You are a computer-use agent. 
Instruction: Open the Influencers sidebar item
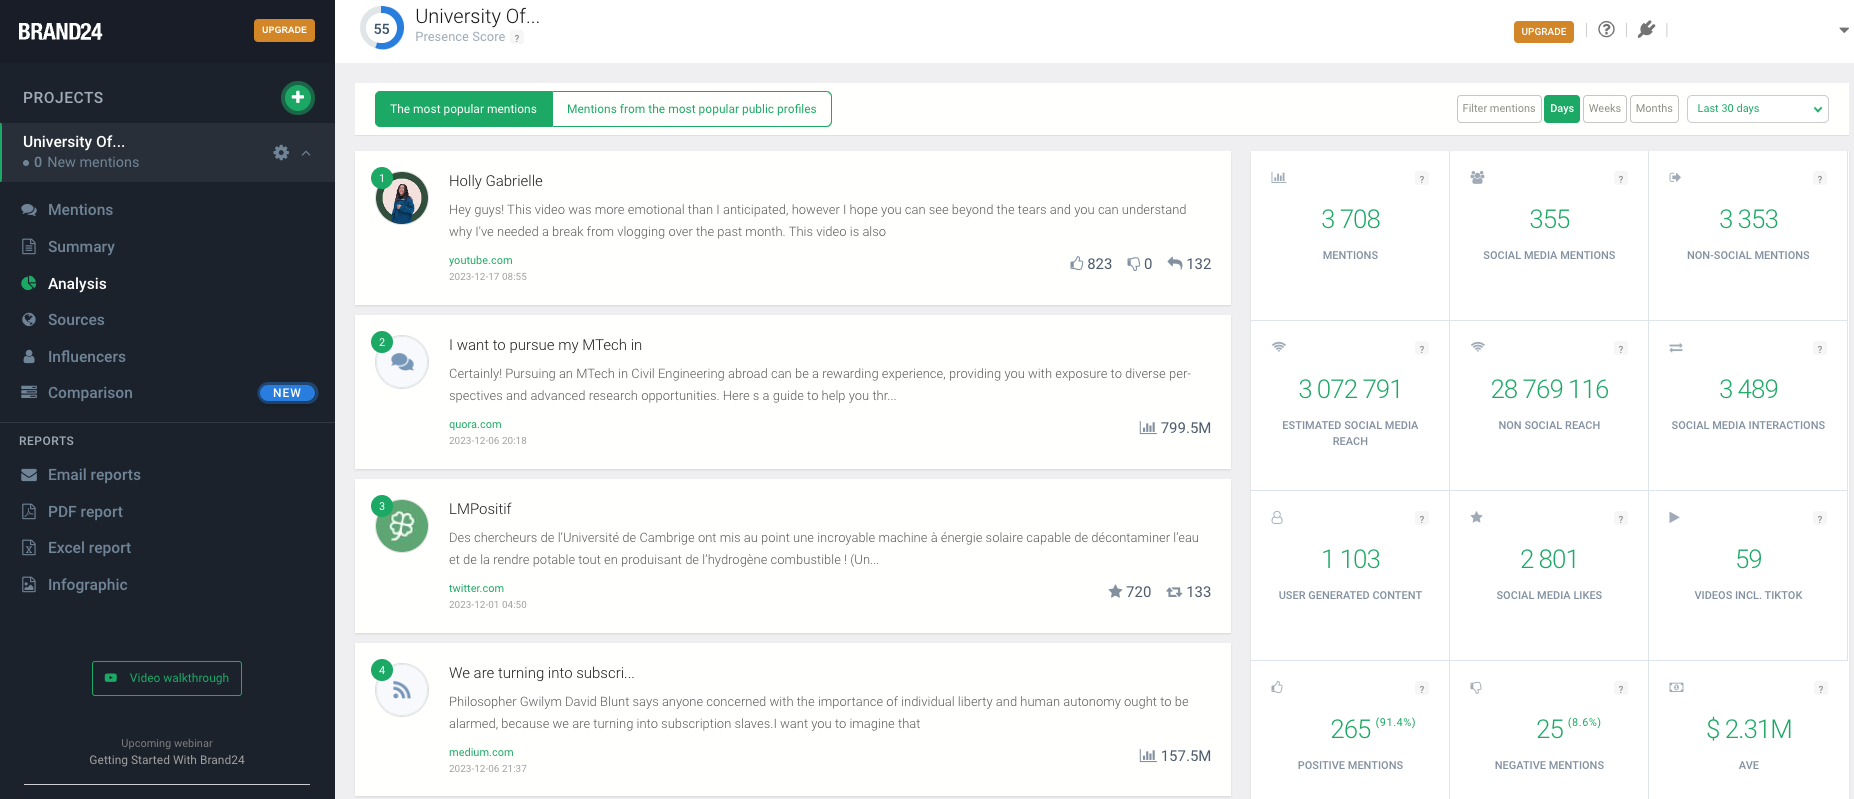pyautogui.click(x=87, y=356)
